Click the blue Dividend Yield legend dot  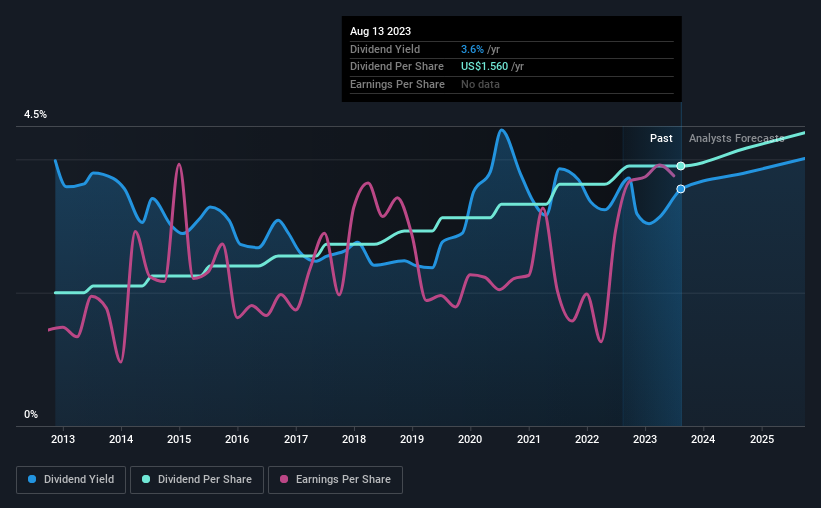[32, 479]
